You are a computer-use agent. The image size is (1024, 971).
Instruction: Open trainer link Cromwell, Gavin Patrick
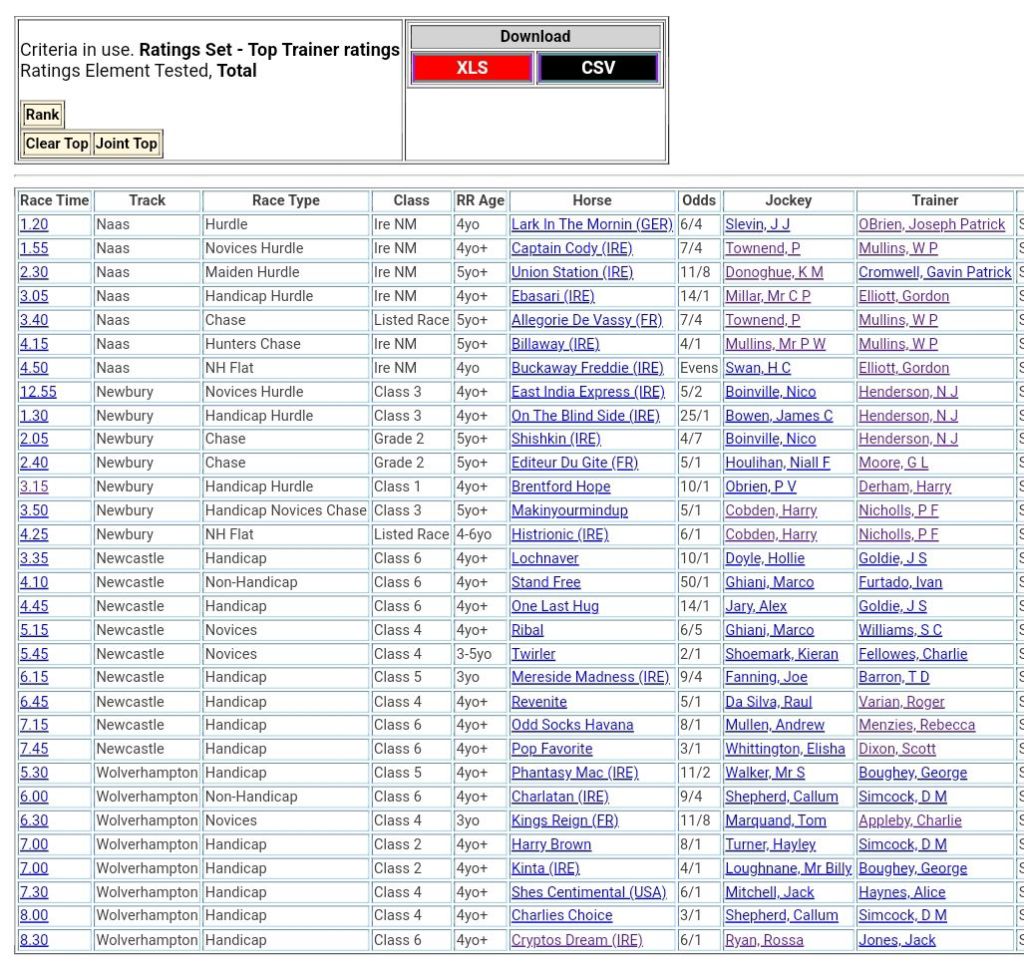934,272
